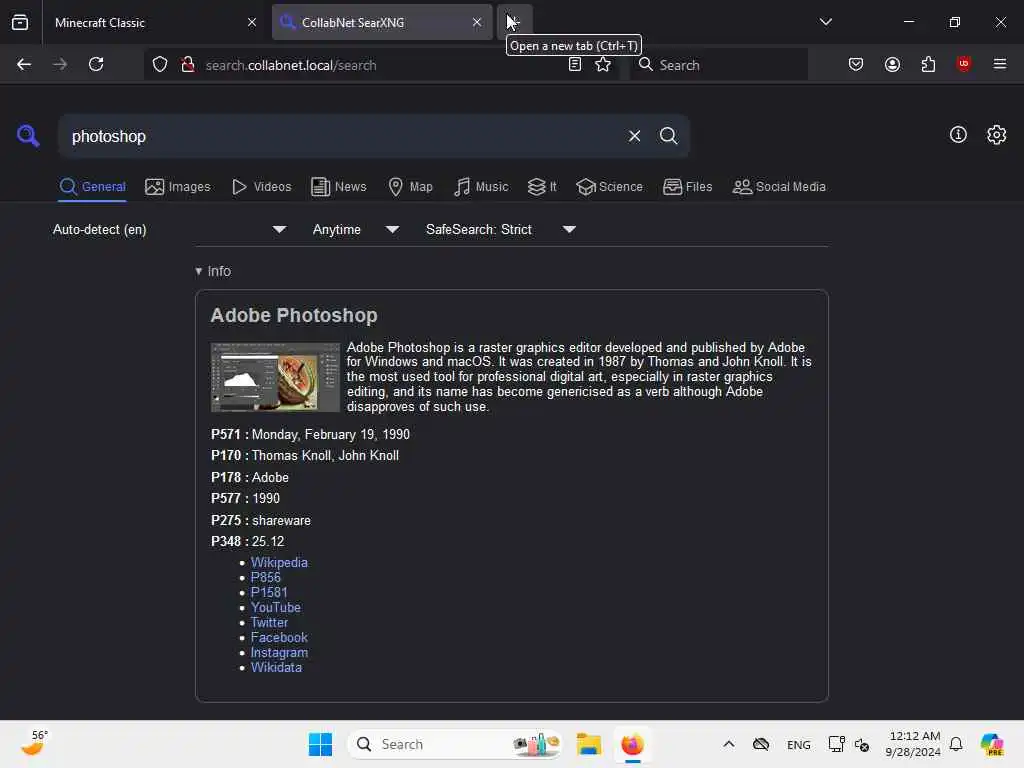
Task: Click the Windows taskbar Search box
Action: click(455, 744)
